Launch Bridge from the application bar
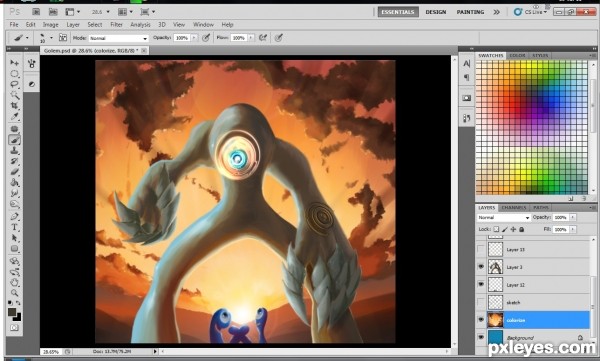The image size is (600, 361). click(x=36, y=12)
